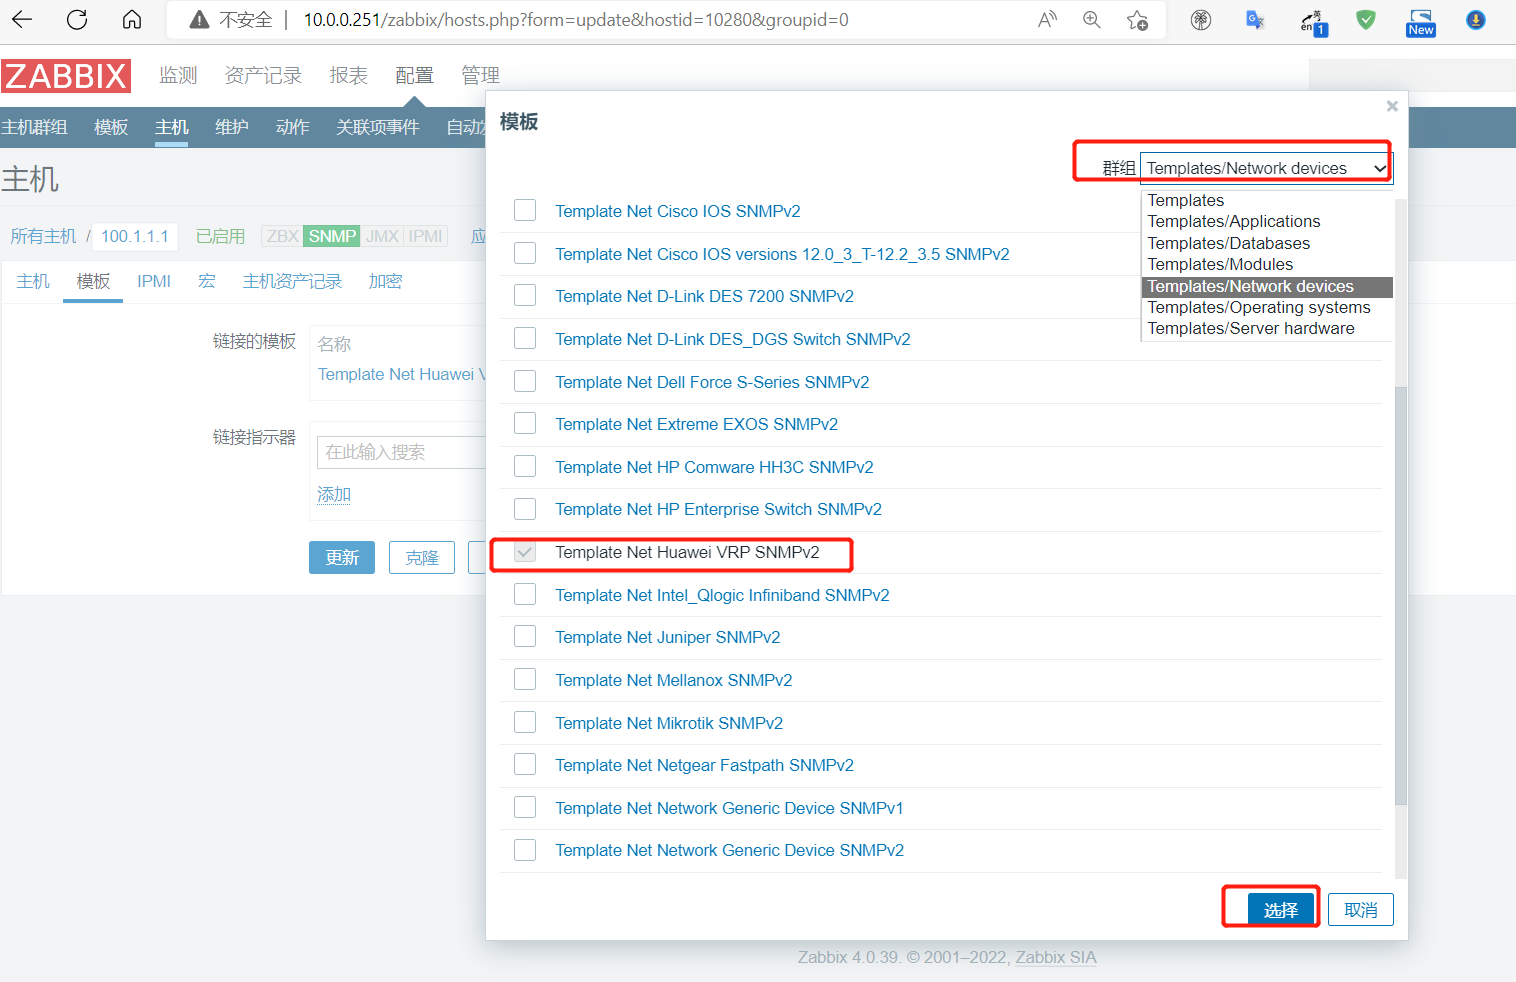Viewport: 1516px width, 982px height.
Task: Choose Templates/Server hardware in group list
Action: (x=1267, y=328)
